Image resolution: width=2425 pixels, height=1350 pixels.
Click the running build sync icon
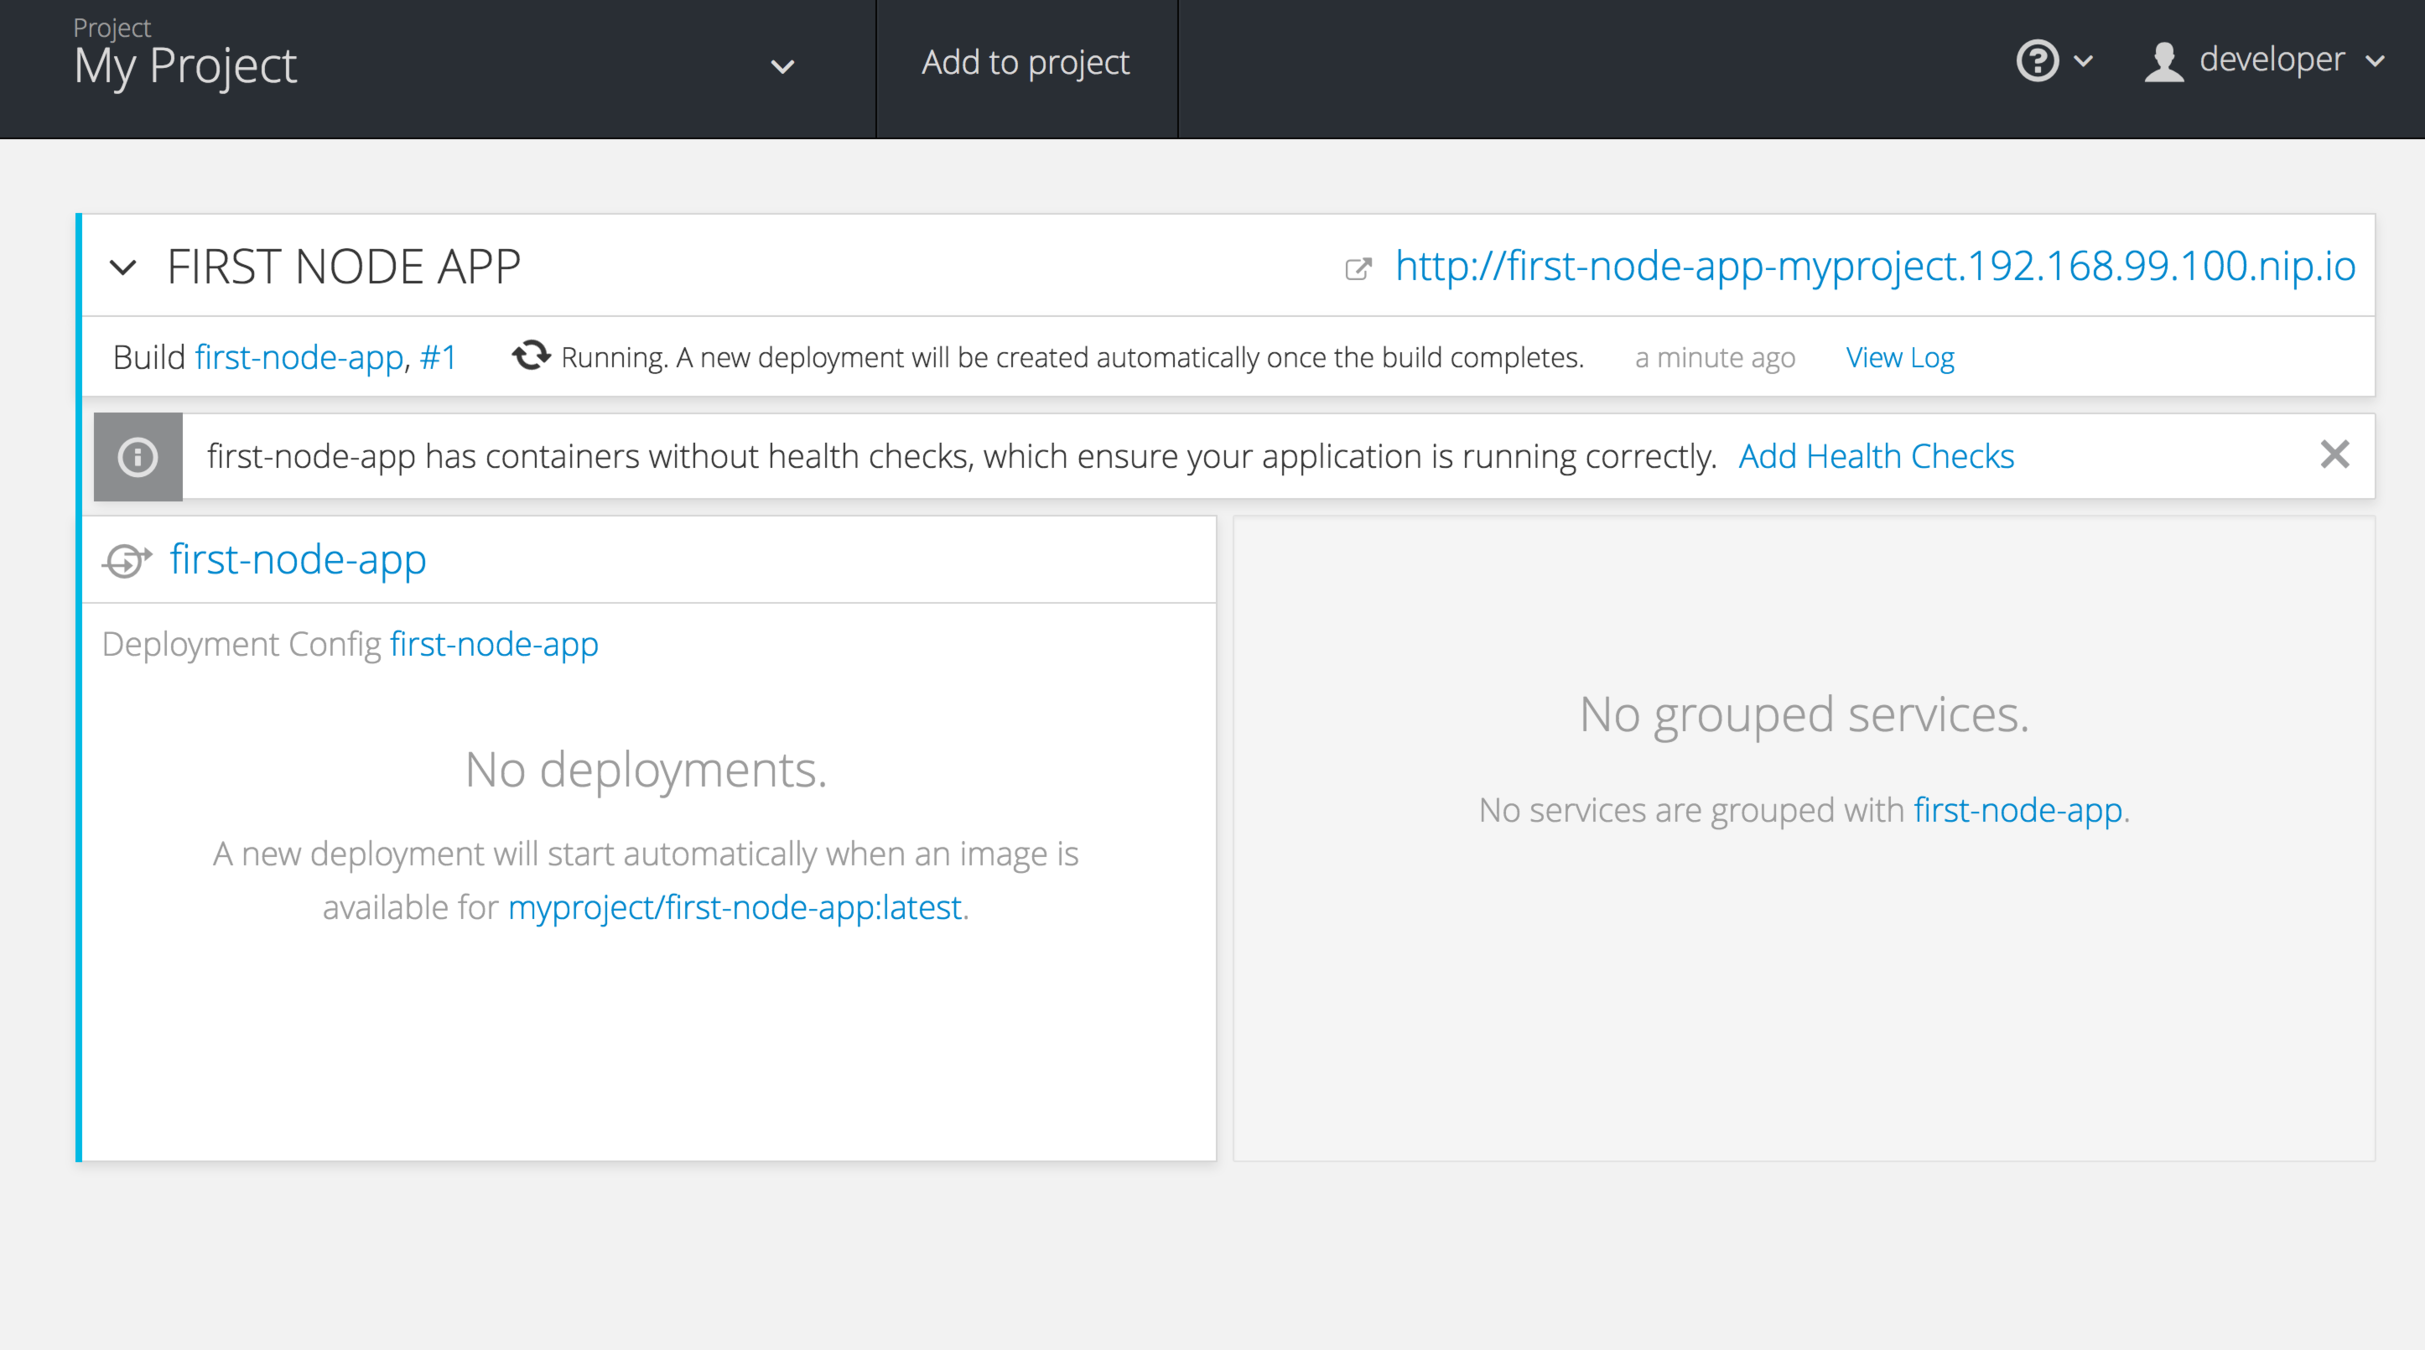tap(531, 355)
